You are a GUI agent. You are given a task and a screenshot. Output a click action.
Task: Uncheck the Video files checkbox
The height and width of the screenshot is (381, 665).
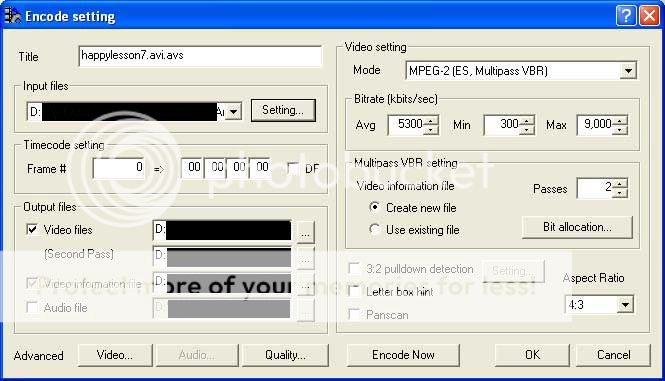coord(32,230)
